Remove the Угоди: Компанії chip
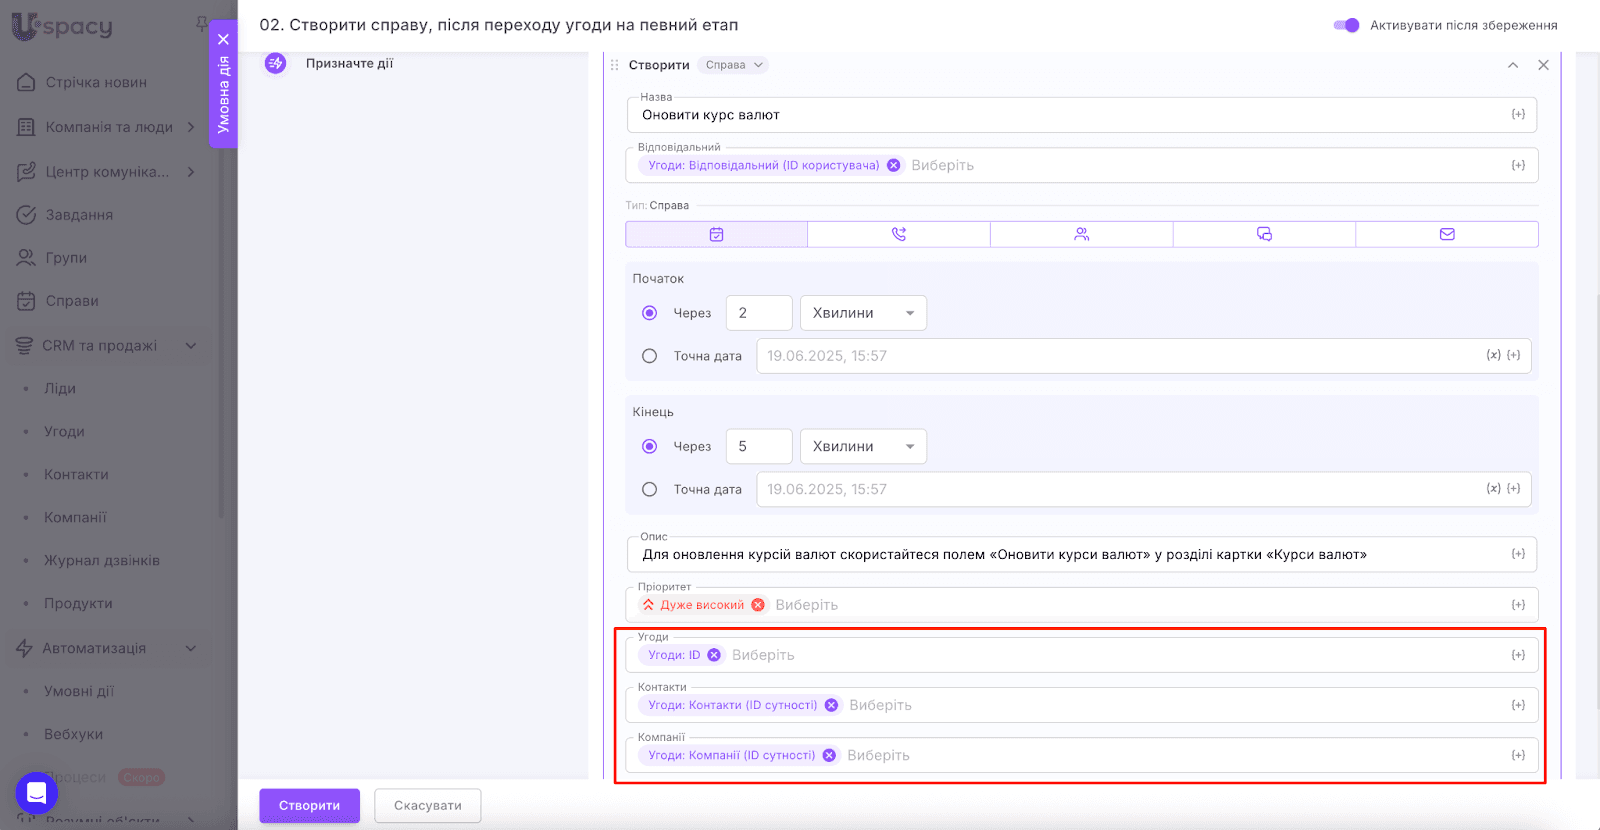This screenshot has width=1600, height=830. 829,755
